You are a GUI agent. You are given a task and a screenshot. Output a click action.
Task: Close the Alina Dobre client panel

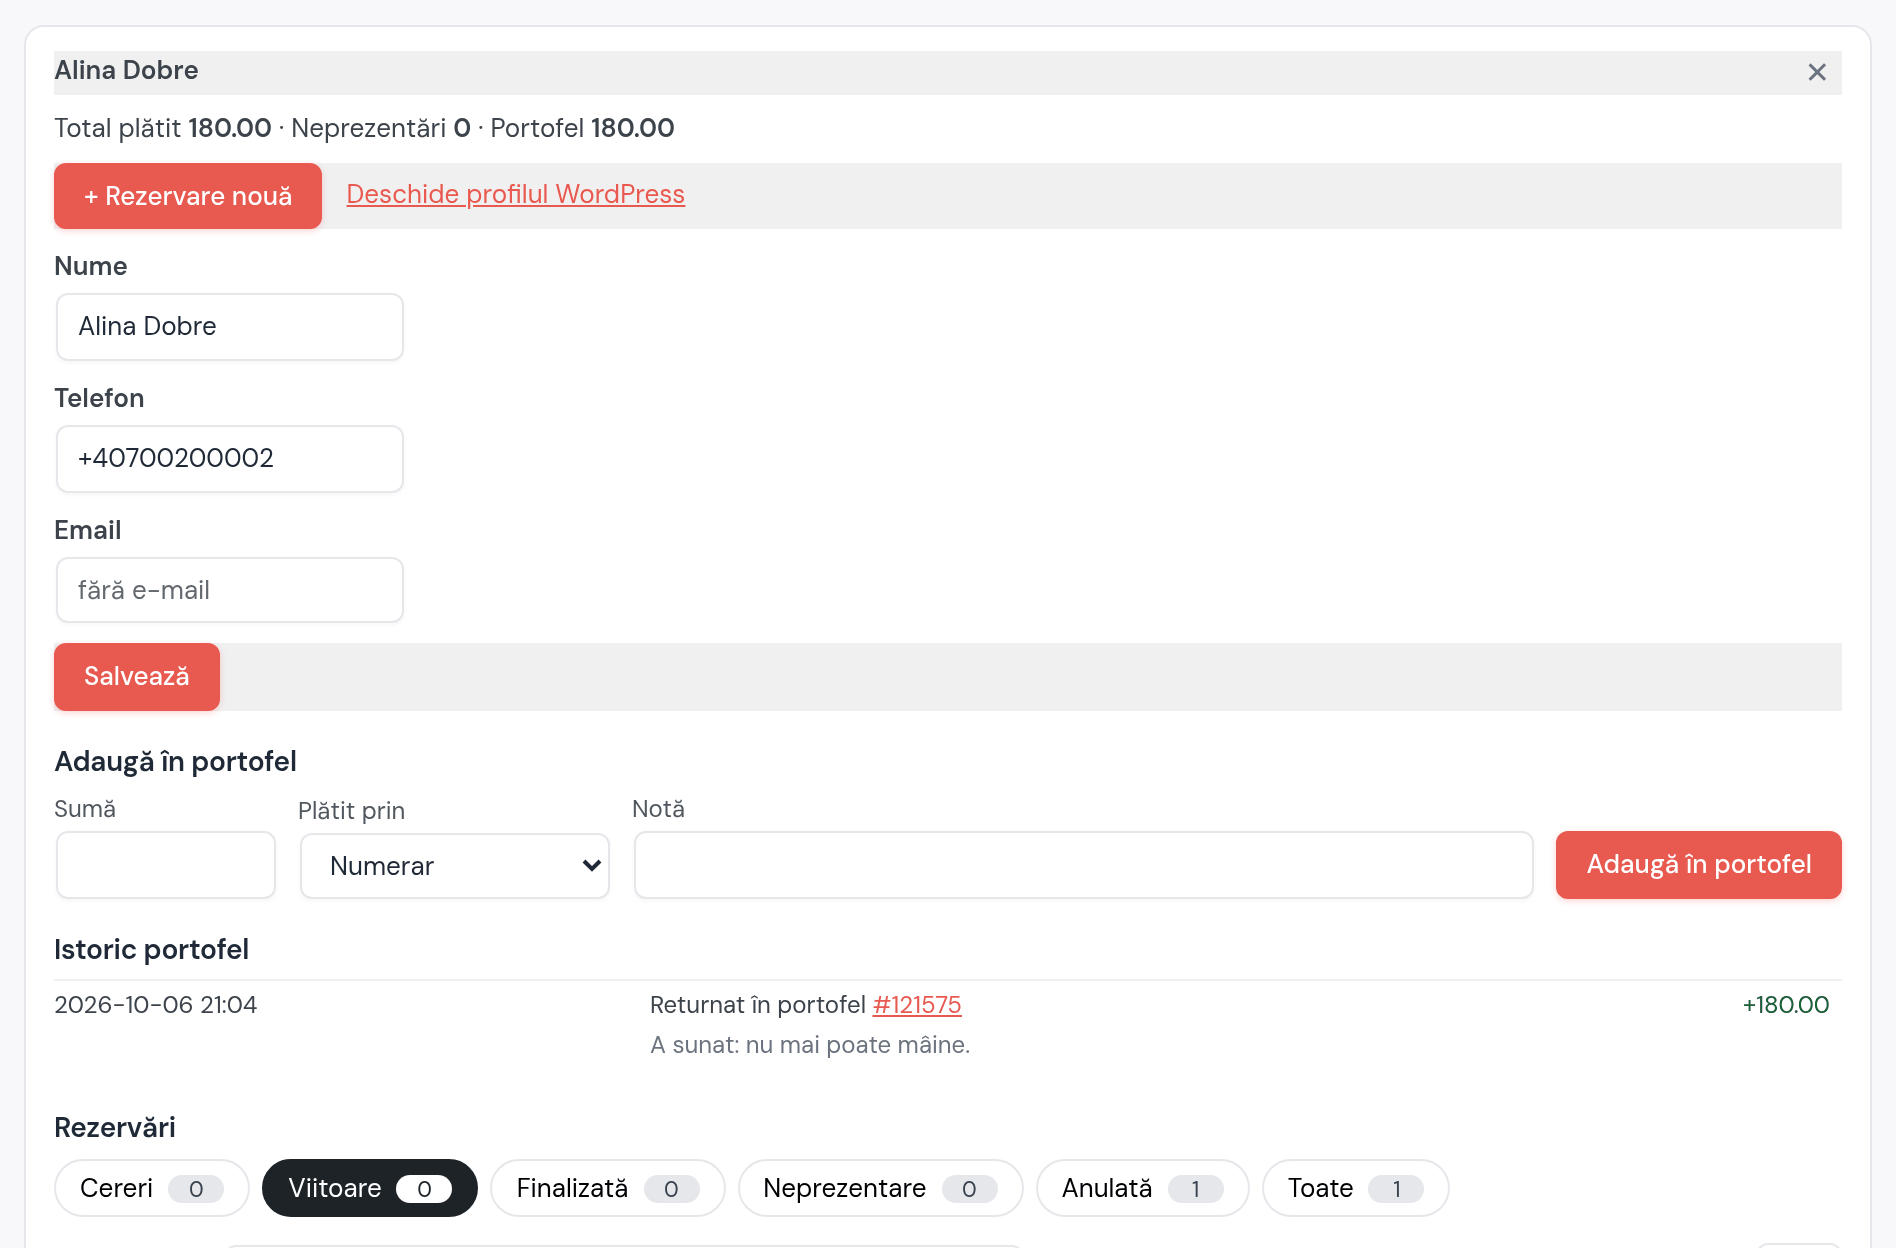pos(1817,72)
